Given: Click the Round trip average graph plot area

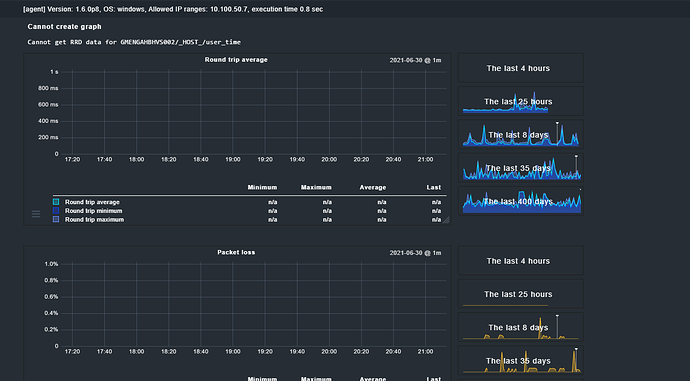Looking at the screenshot, I should pyautogui.click(x=253, y=113).
